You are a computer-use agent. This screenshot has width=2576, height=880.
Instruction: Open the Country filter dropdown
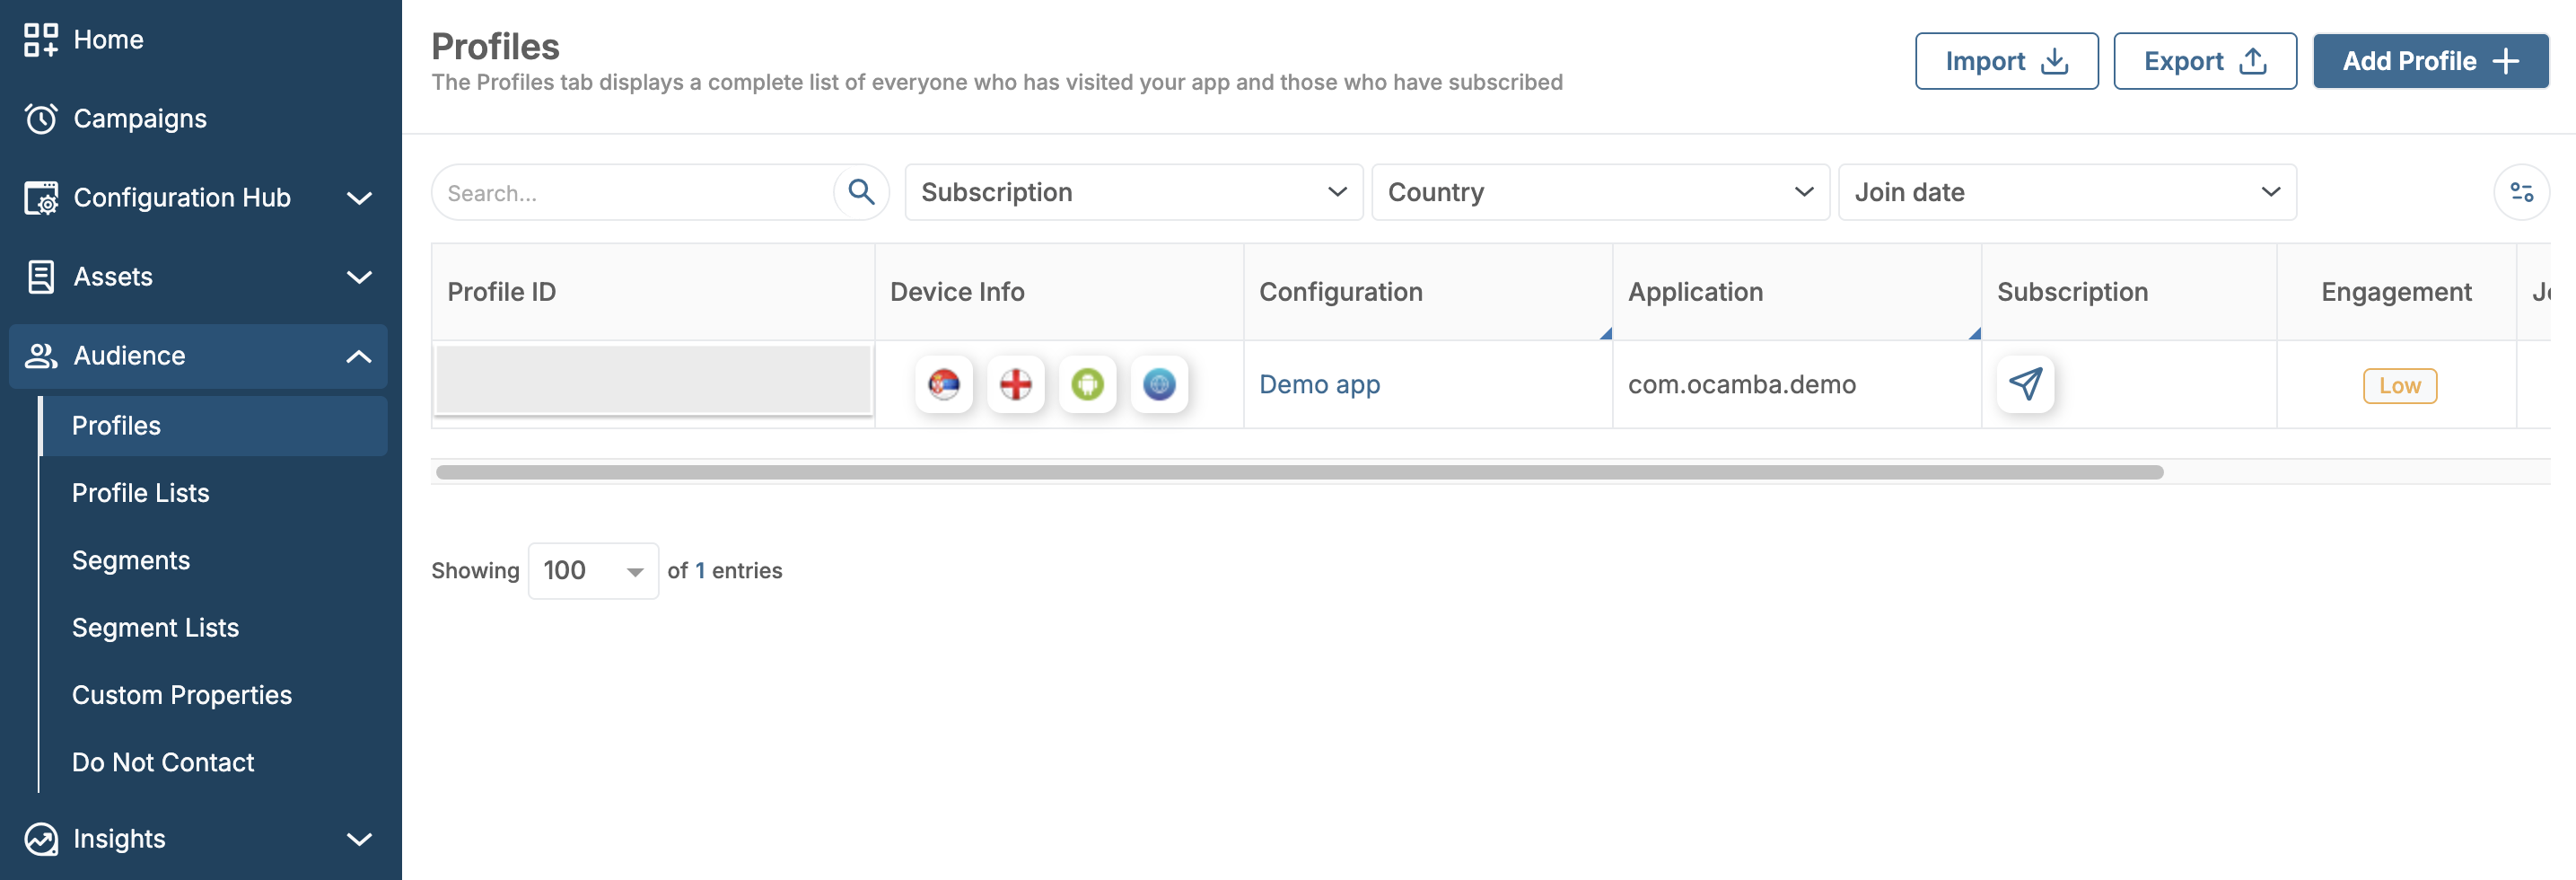coord(1600,192)
